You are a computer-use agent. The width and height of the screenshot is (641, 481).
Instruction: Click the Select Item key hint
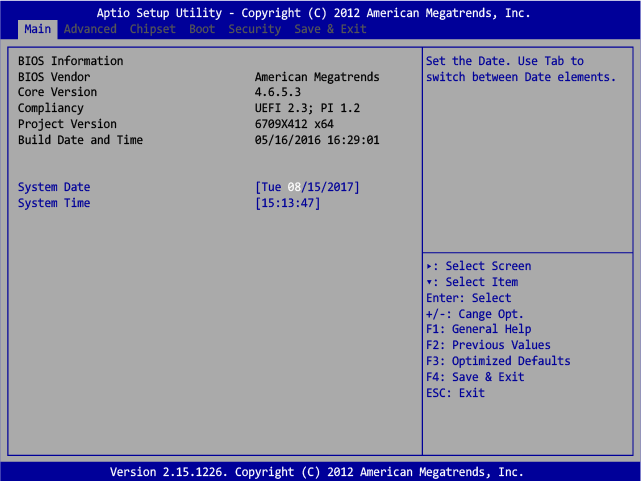point(472,282)
